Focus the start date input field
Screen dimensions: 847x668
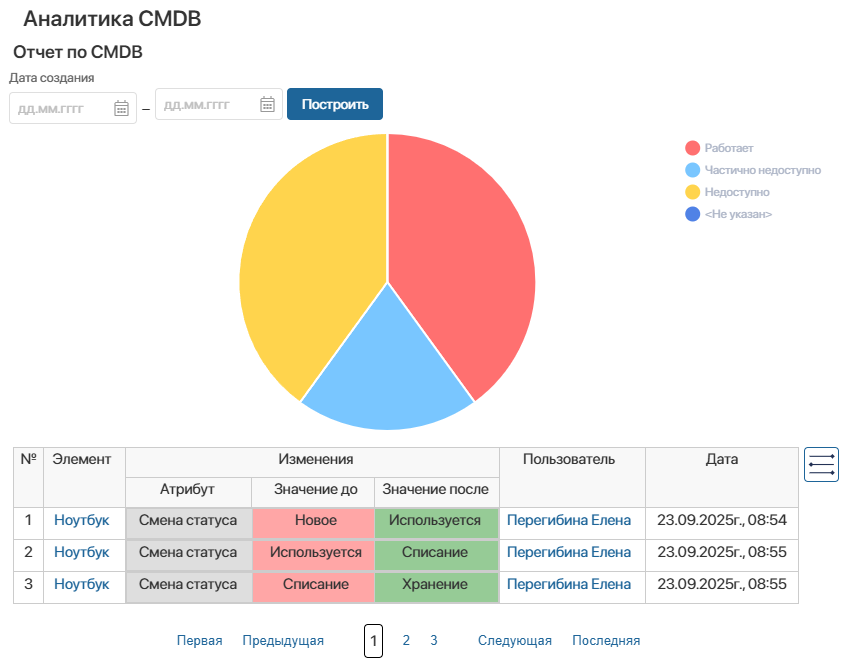click(73, 109)
